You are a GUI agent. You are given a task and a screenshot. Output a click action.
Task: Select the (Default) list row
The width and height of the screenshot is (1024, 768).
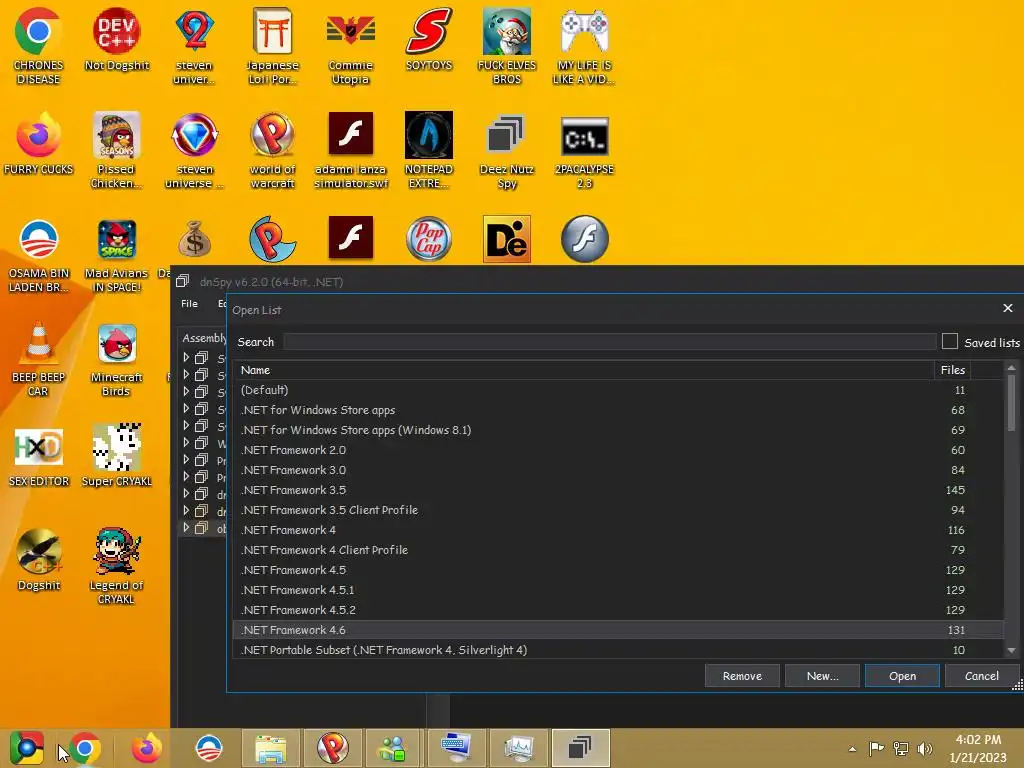[618, 390]
